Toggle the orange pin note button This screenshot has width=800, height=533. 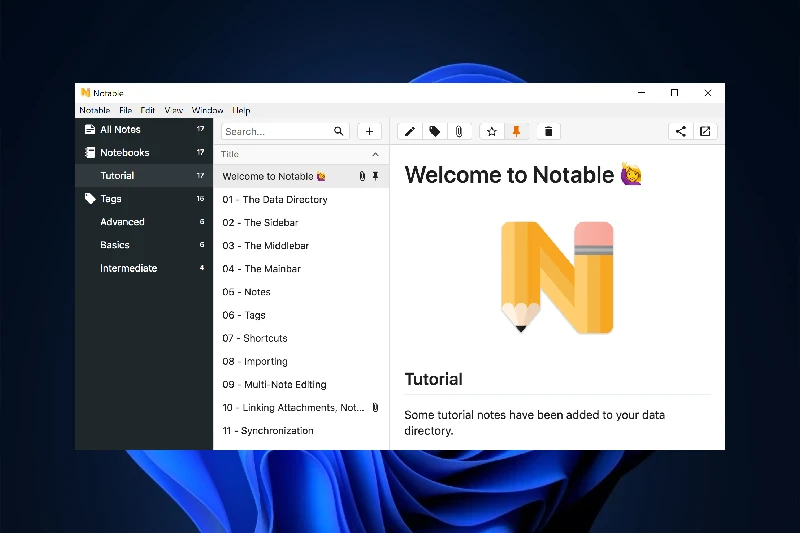pyautogui.click(x=516, y=132)
